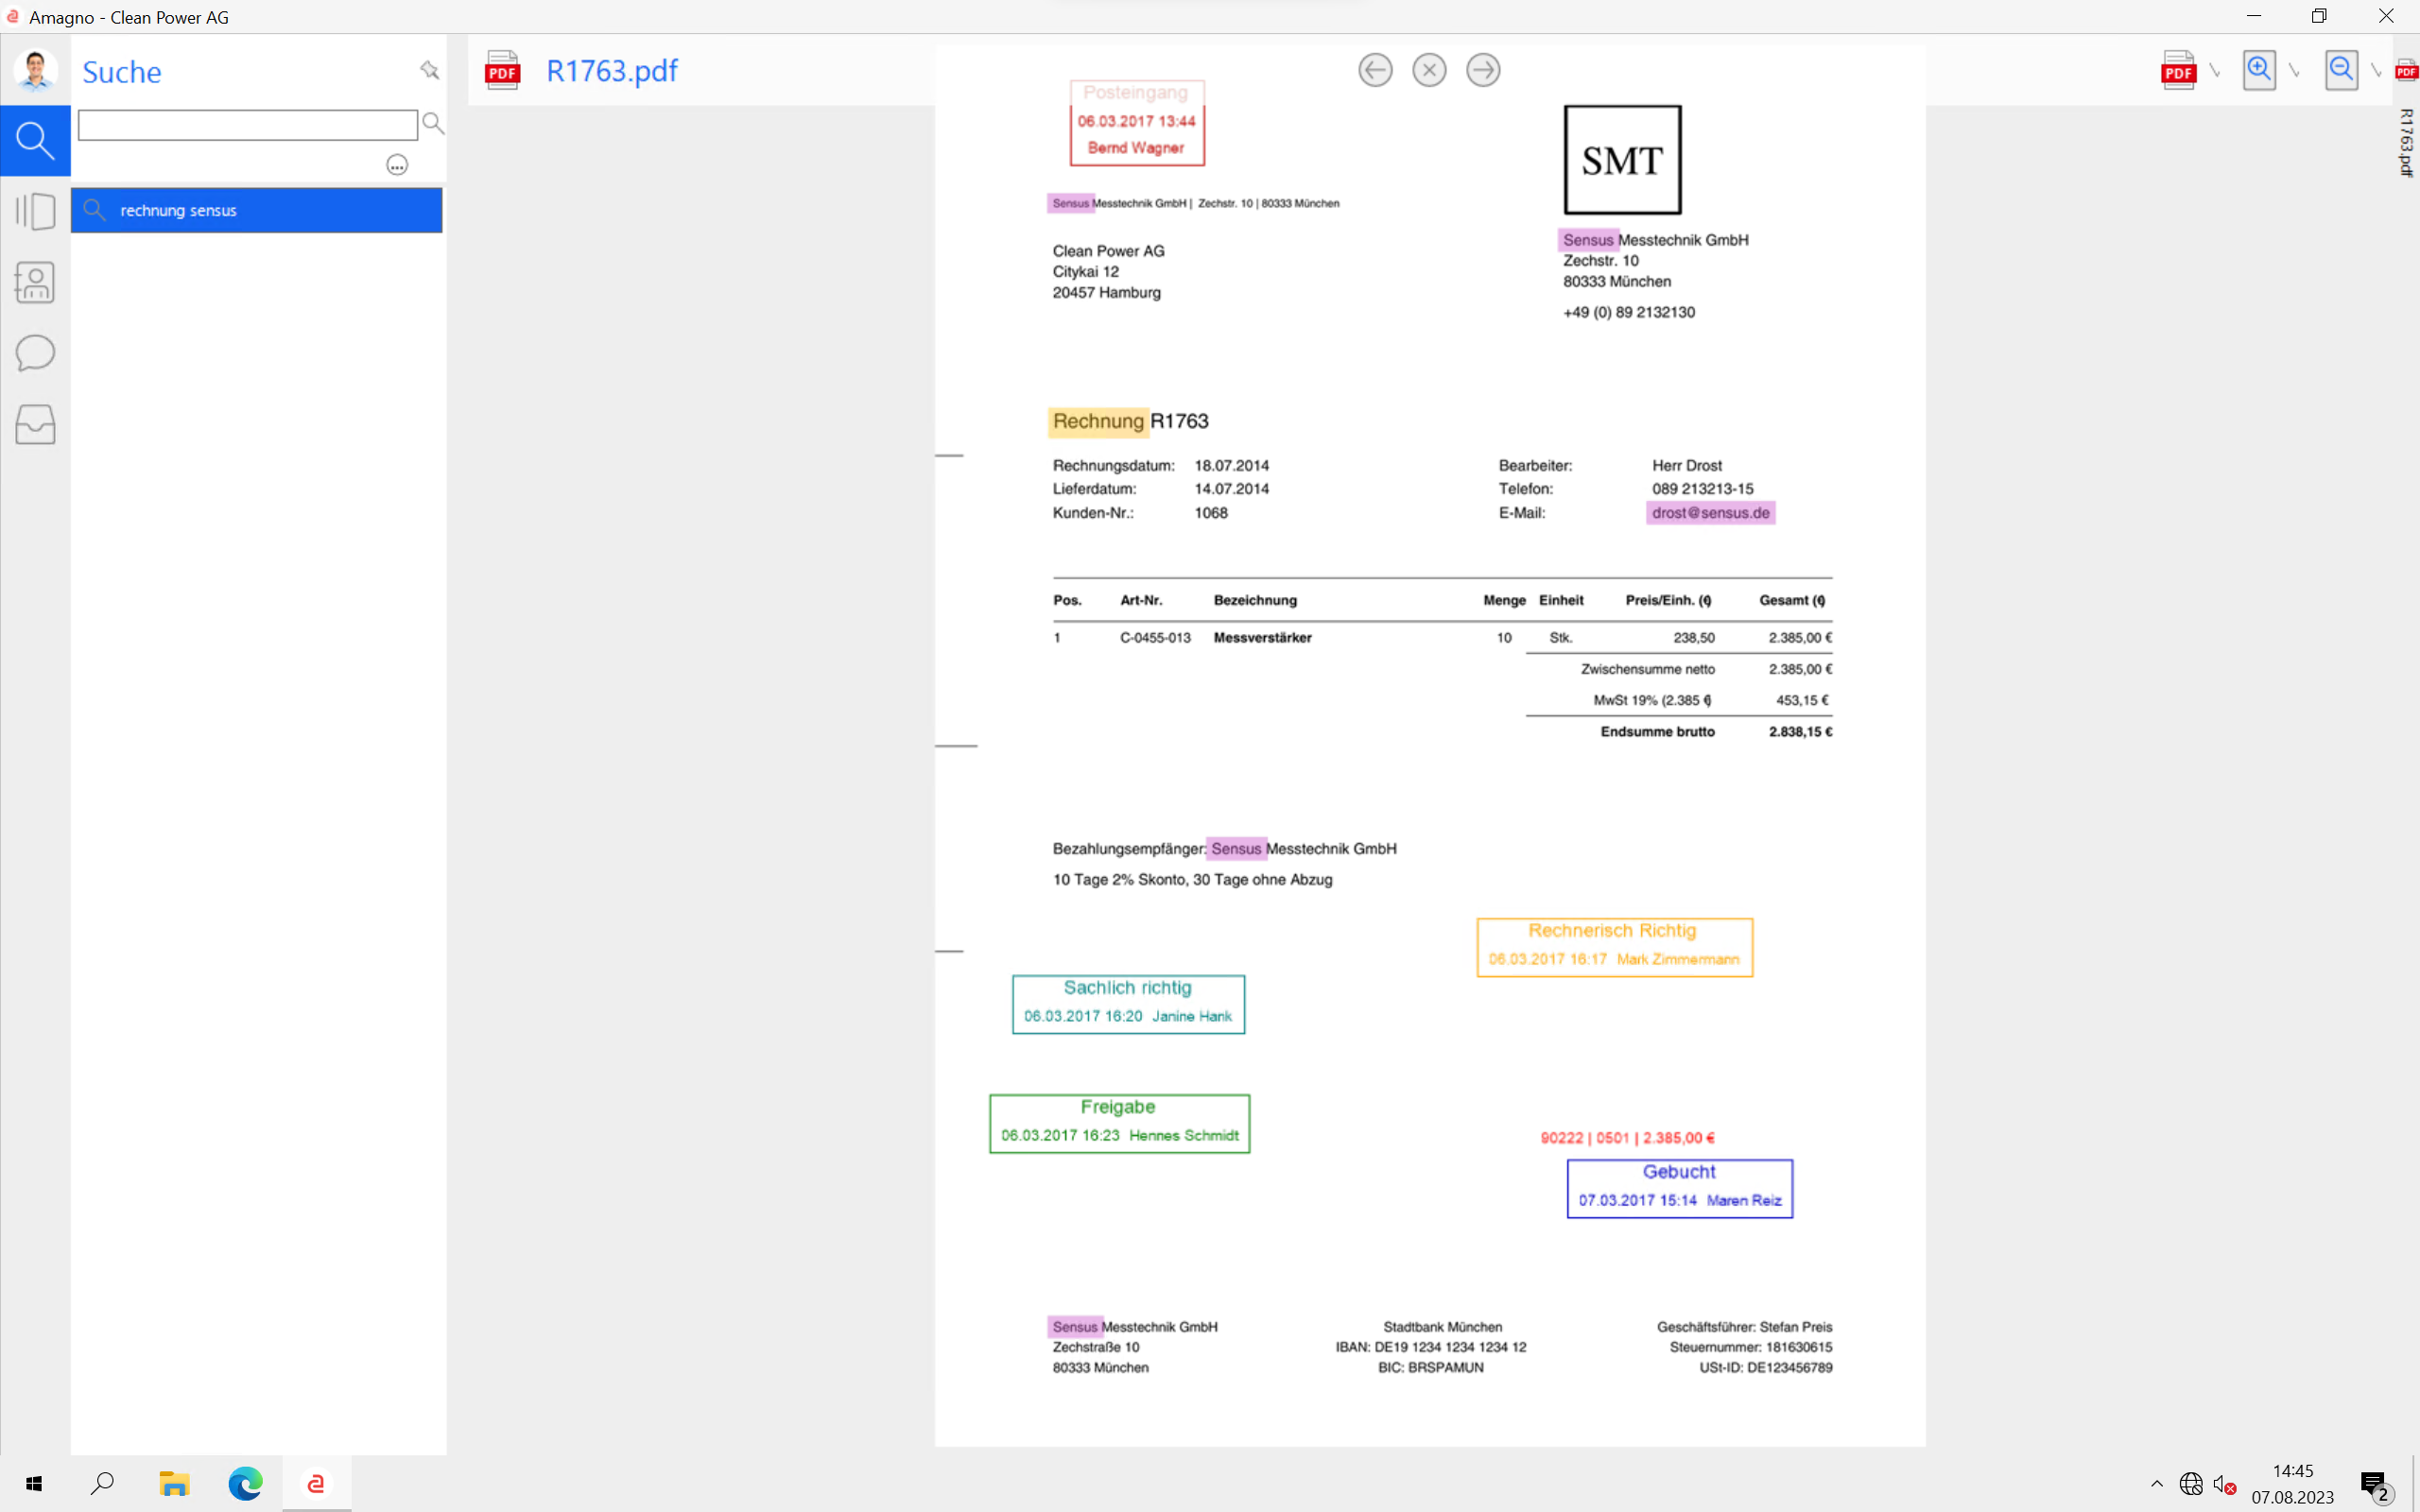
Task: Click the 'Suche' panel heading
Action: point(122,72)
